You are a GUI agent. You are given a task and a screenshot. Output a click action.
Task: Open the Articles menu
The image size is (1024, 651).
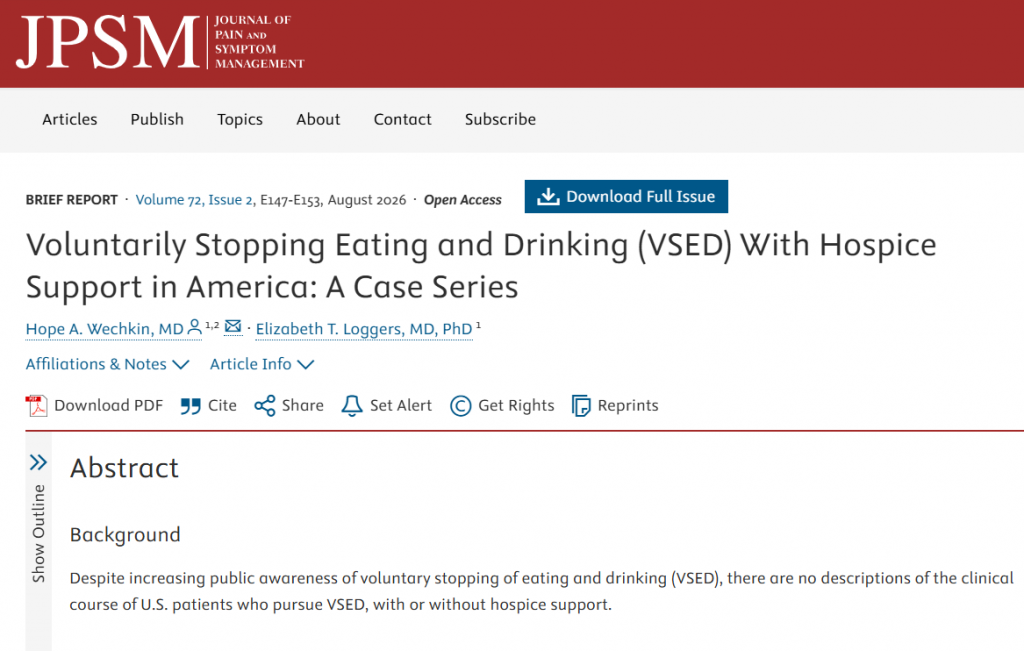(70, 119)
